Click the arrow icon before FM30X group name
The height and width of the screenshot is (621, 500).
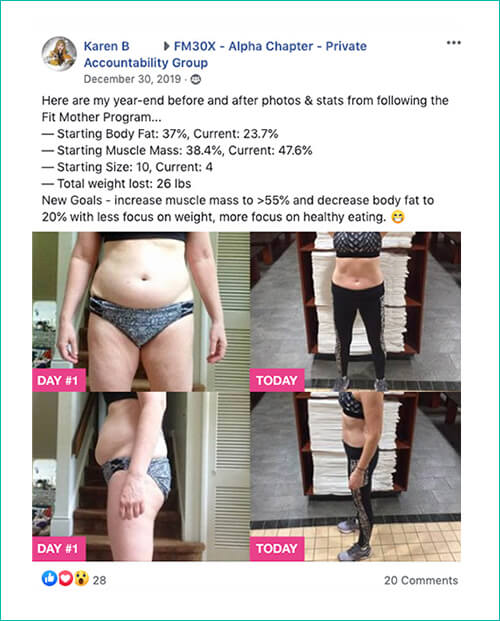(x=167, y=46)
